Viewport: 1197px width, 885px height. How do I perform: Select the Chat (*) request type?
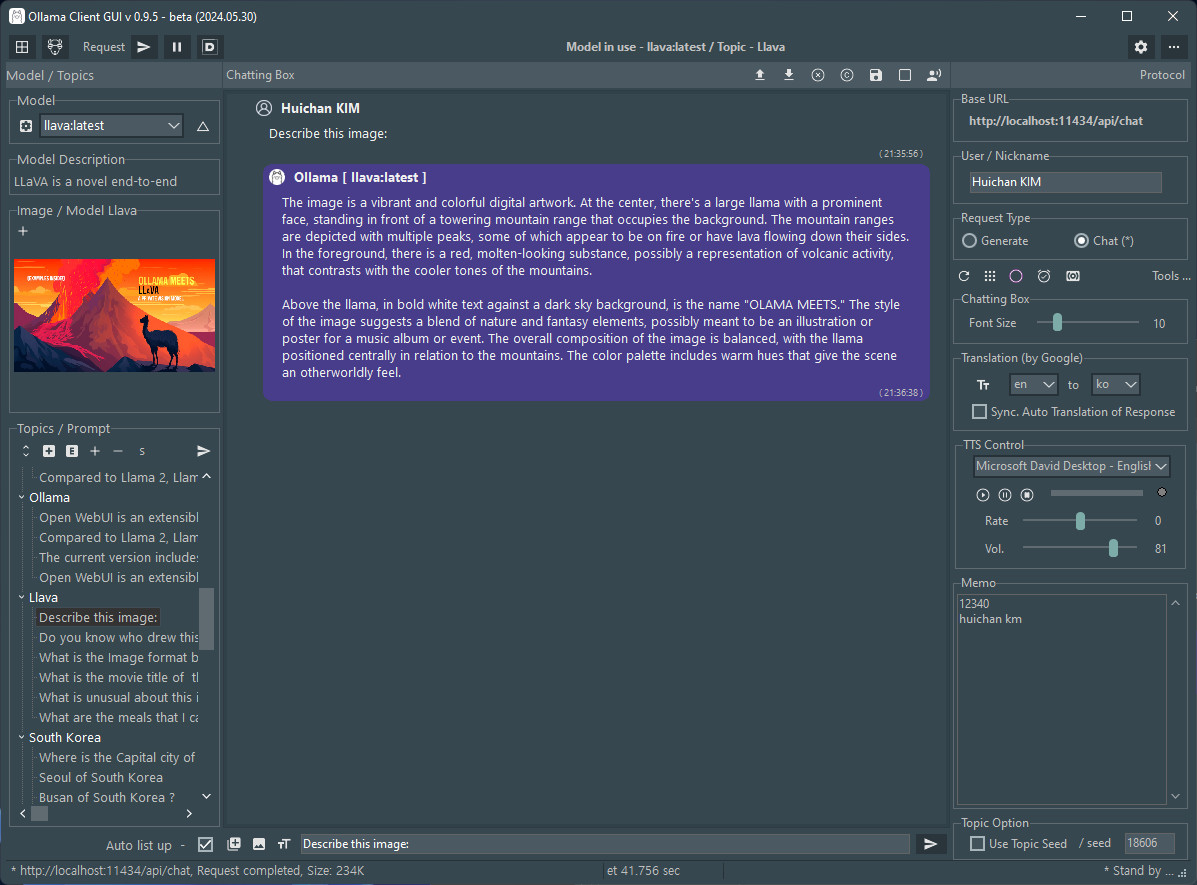click(1104, 241)
